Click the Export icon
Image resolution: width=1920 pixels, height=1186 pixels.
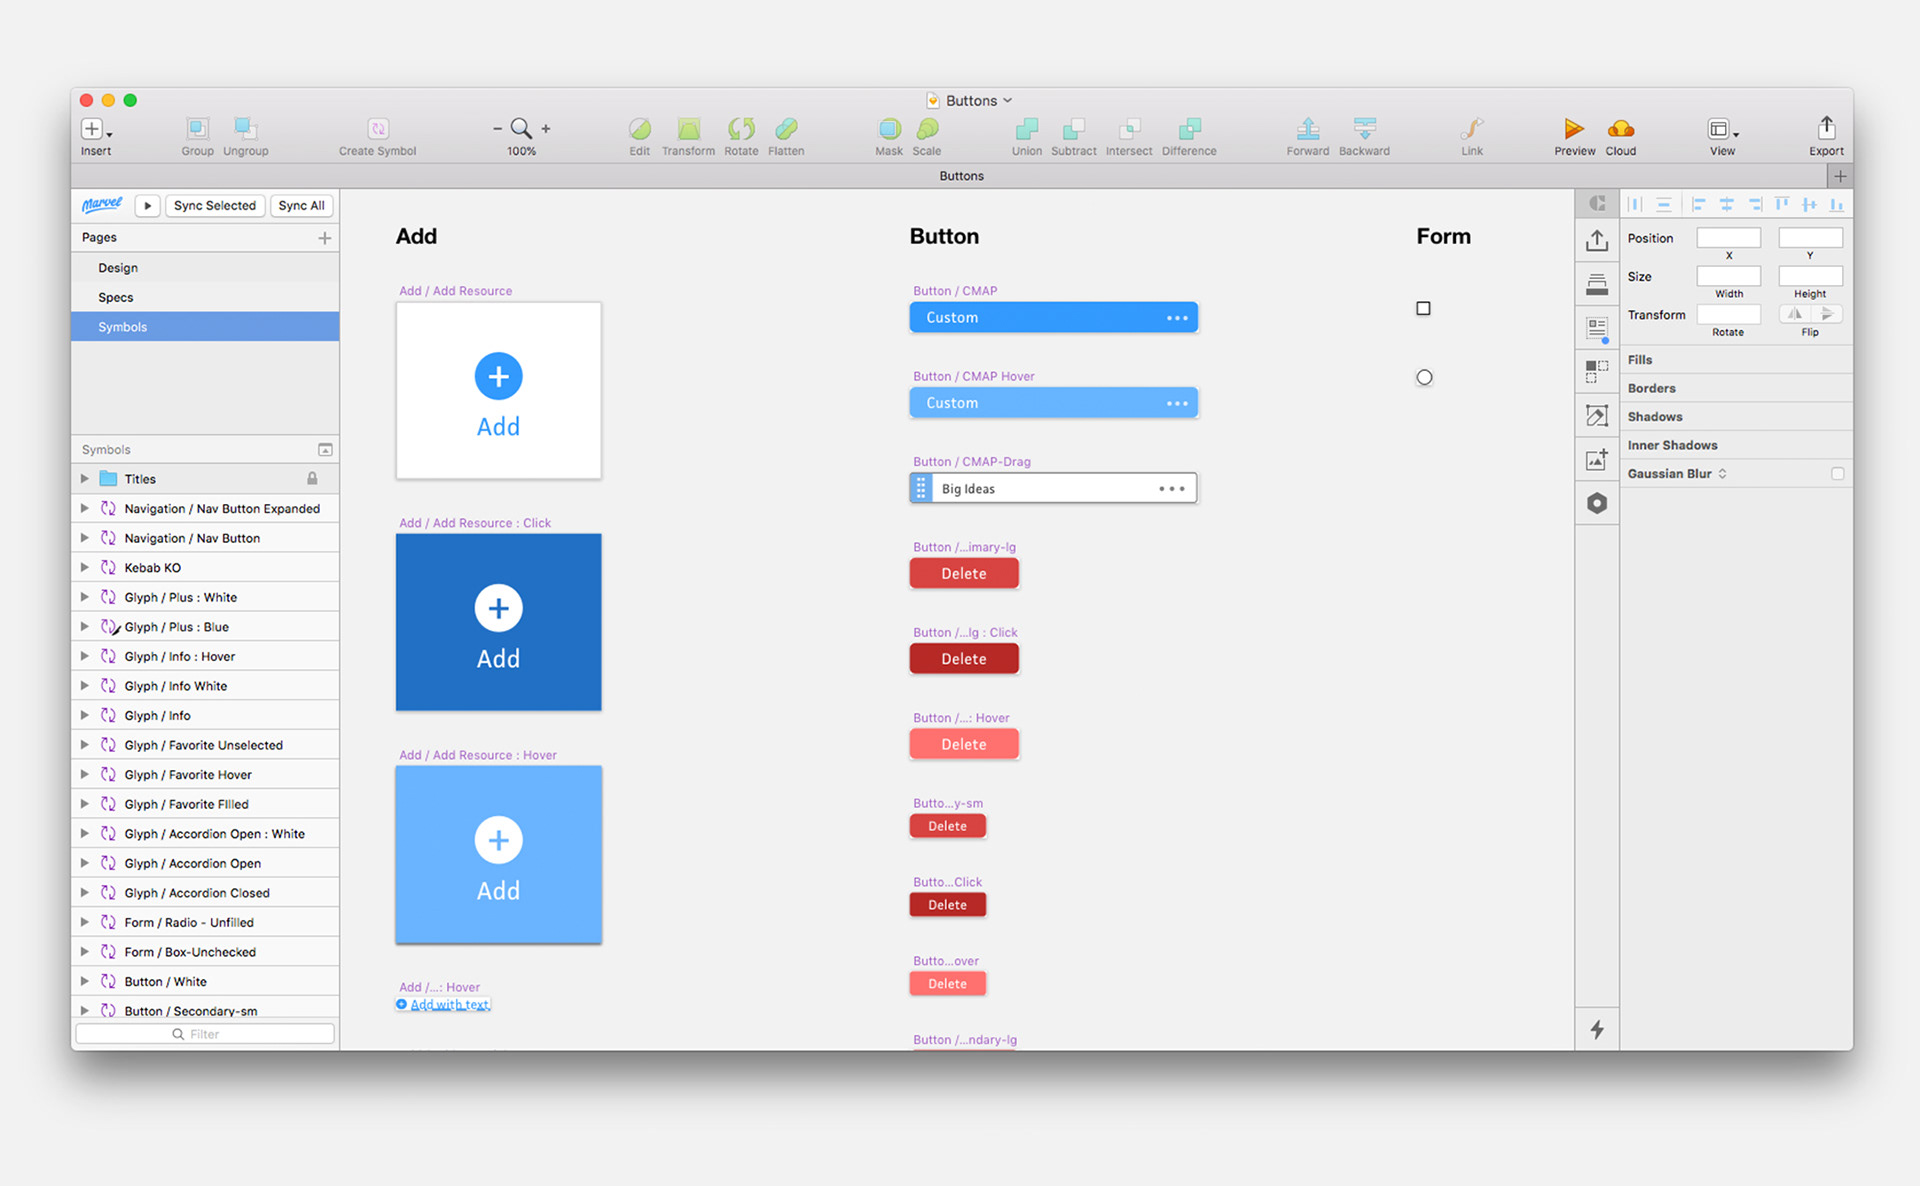tap(1826, 127)
